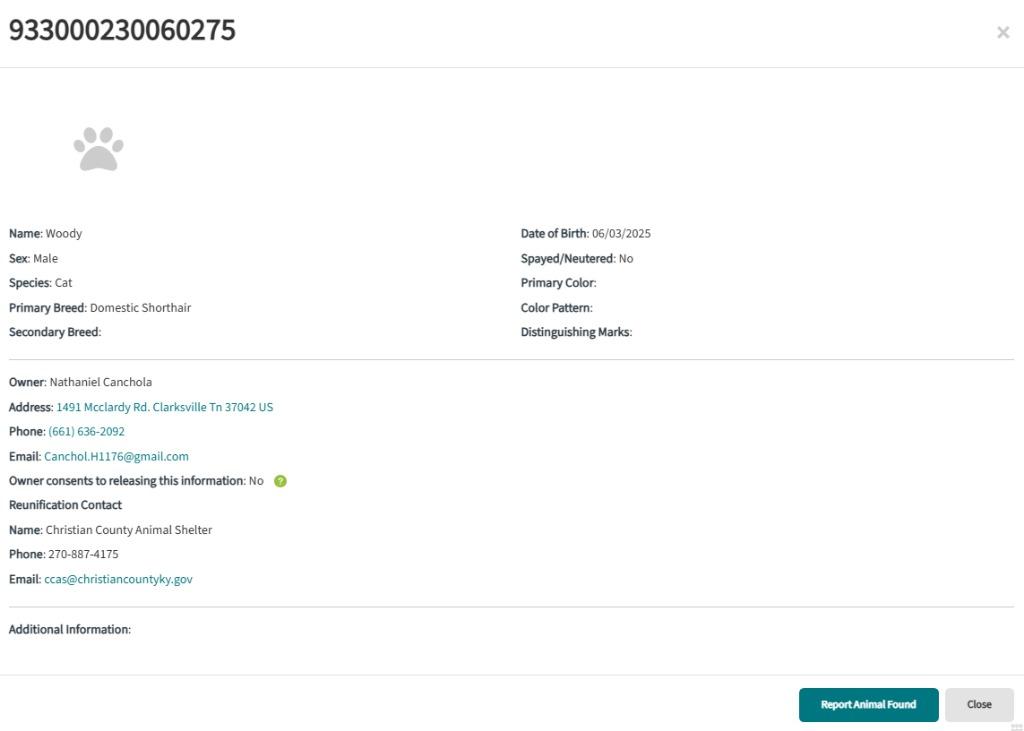Open the 1491 Mcclardy Rd address link
This screenshot has width=1024, height=731.
pos(164,407)
